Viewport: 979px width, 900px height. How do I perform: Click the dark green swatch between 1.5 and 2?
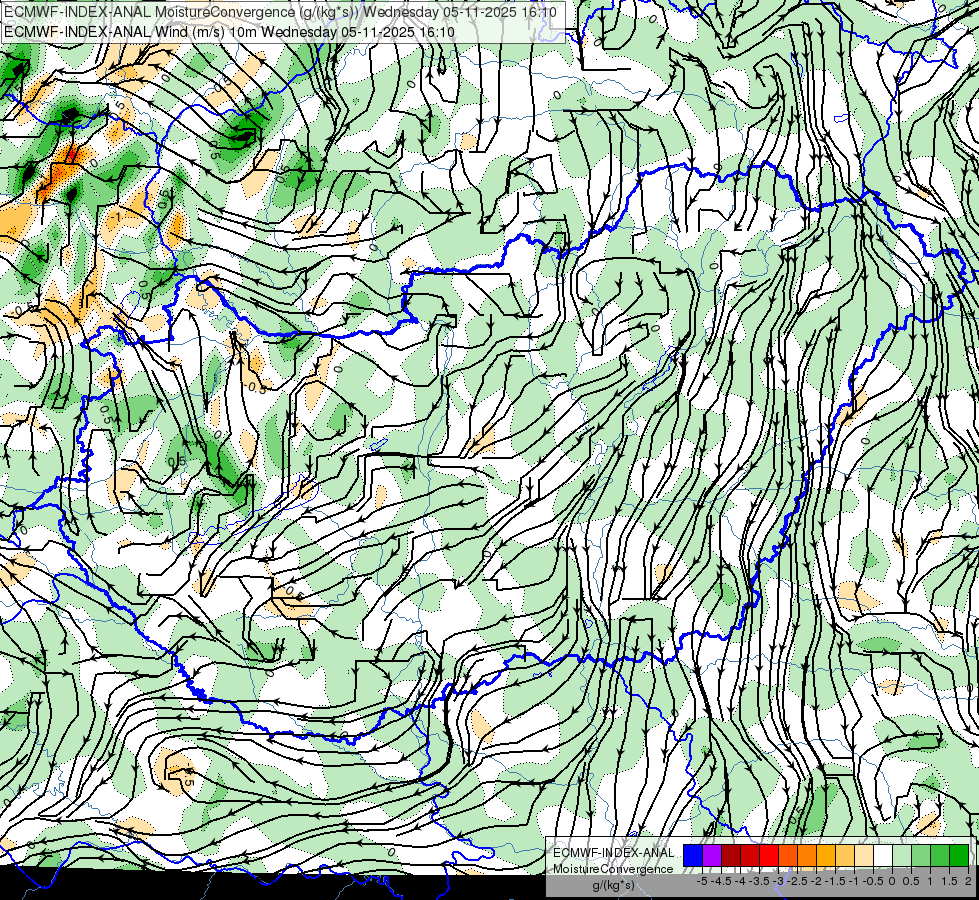click(959, 855)
